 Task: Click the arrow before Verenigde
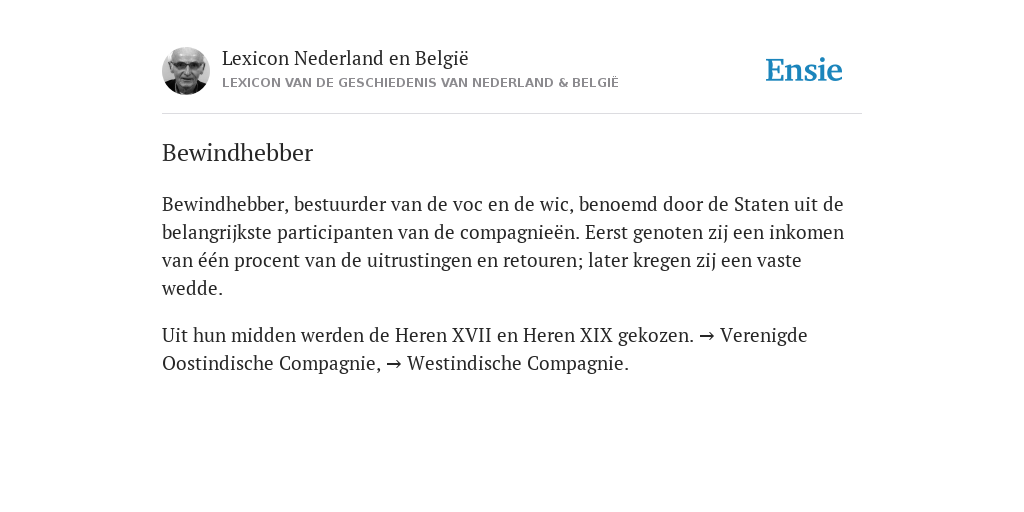coord(707,336)
